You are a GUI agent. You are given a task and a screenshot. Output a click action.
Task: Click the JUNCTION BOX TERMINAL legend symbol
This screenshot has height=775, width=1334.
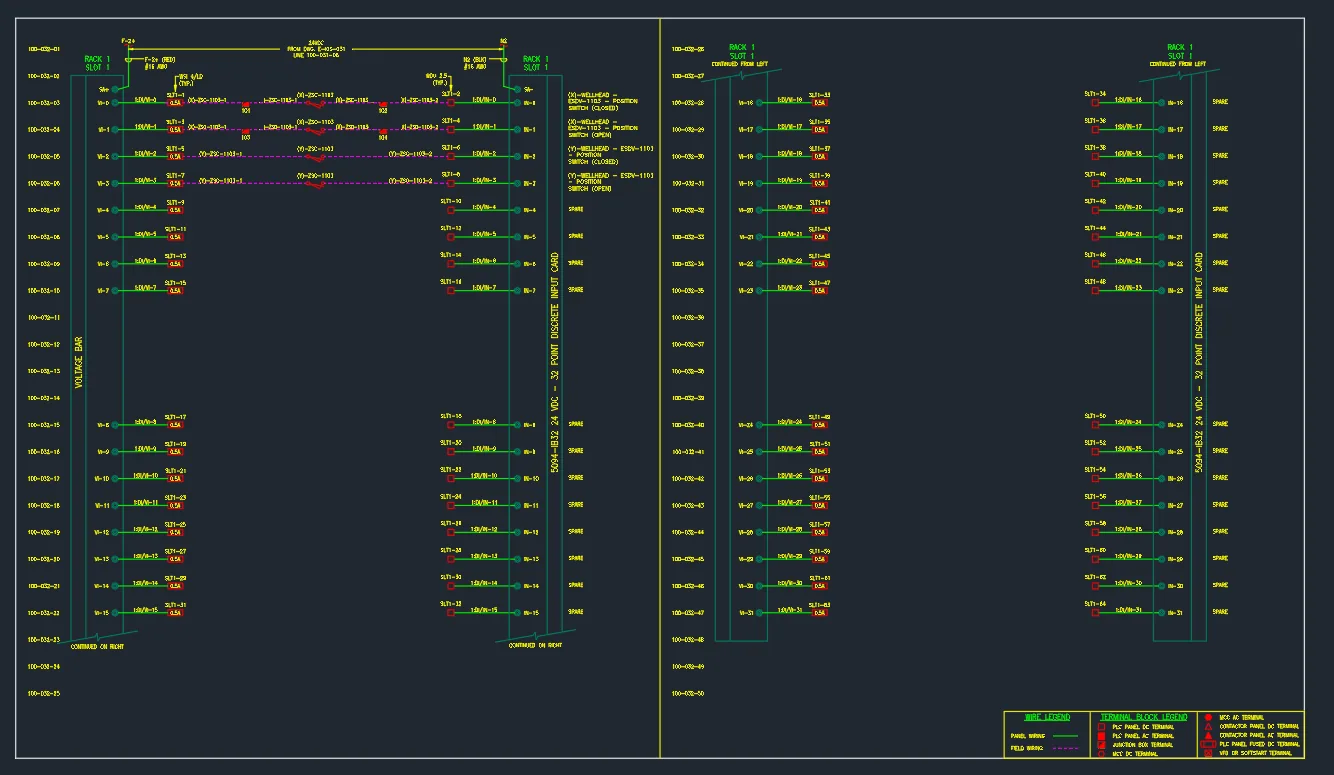pyautogui.click(x=1101, y=745)
